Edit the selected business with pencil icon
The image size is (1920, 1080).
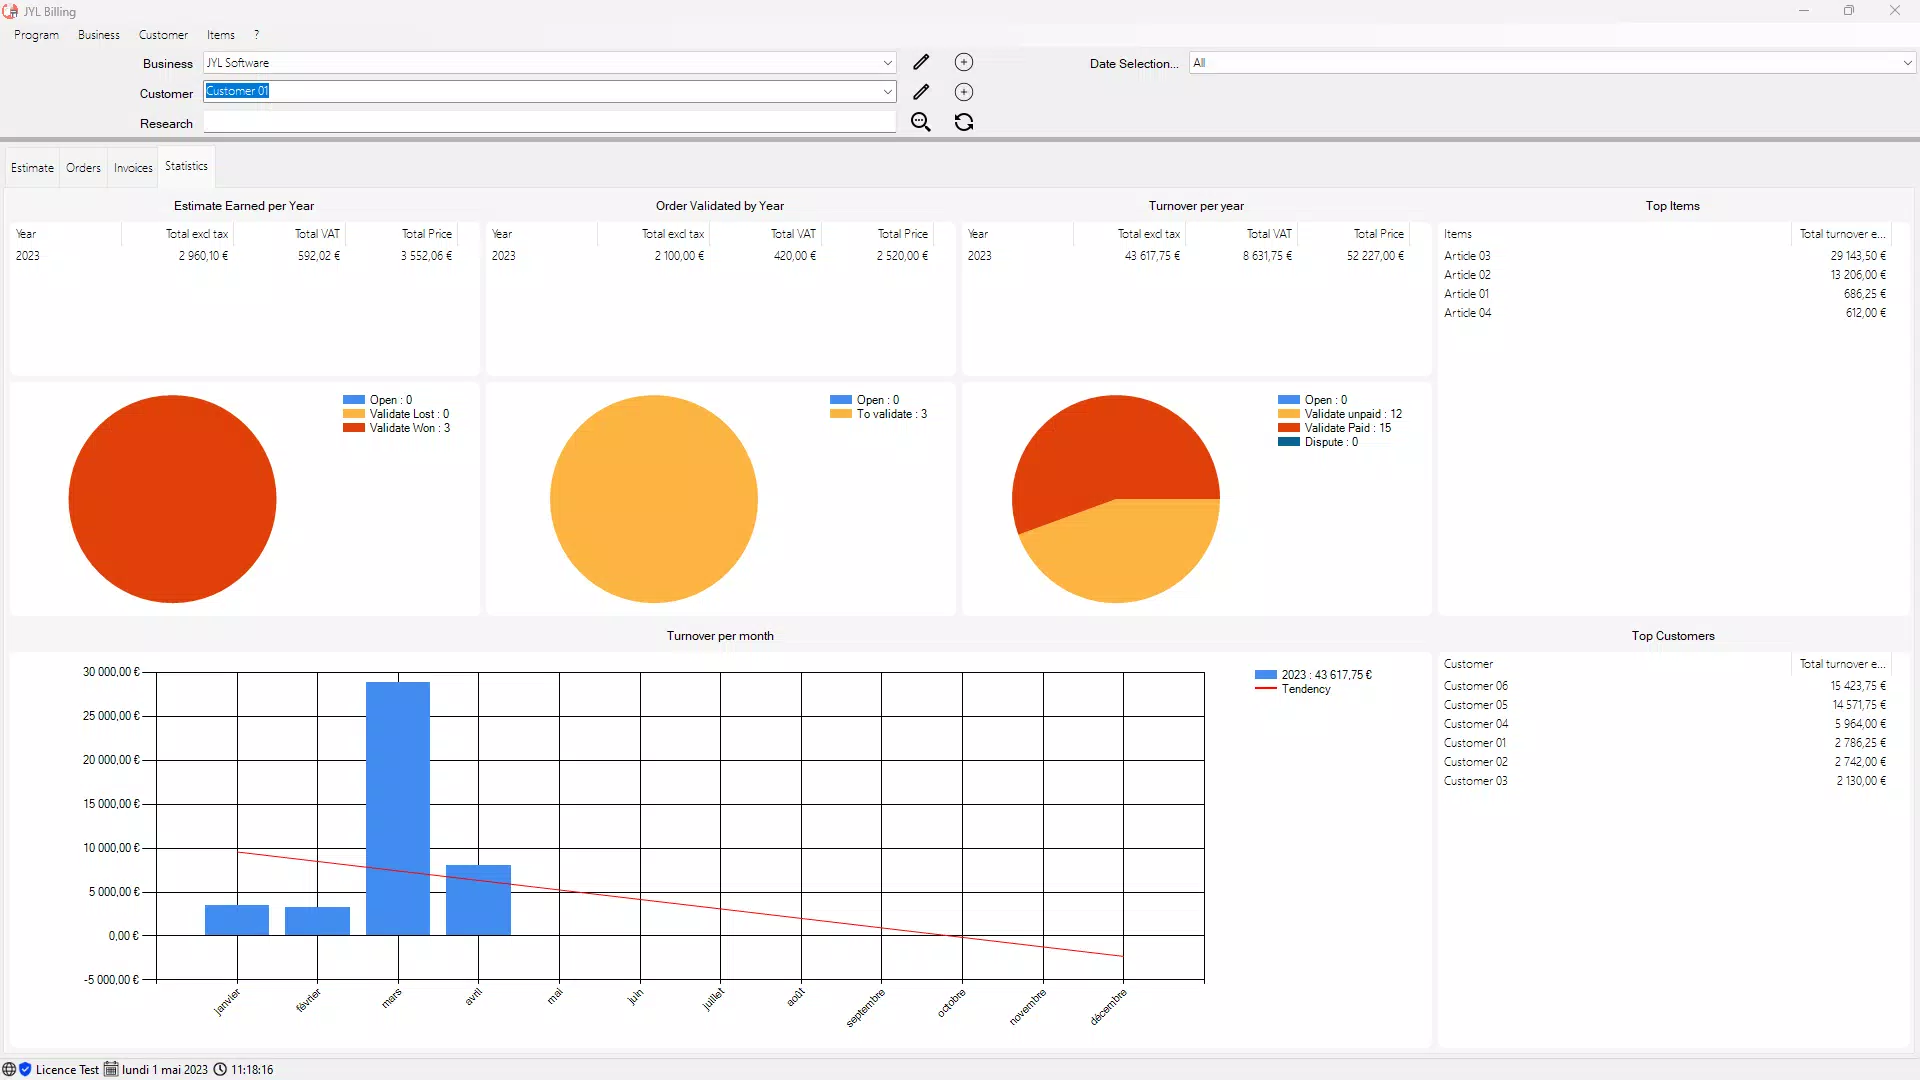[921, 62]
